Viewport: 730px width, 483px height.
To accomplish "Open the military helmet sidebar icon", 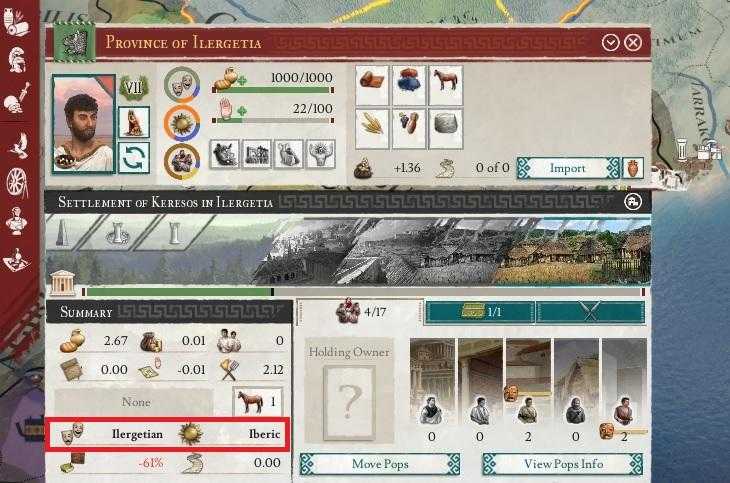I will click(x=18, y=59).
